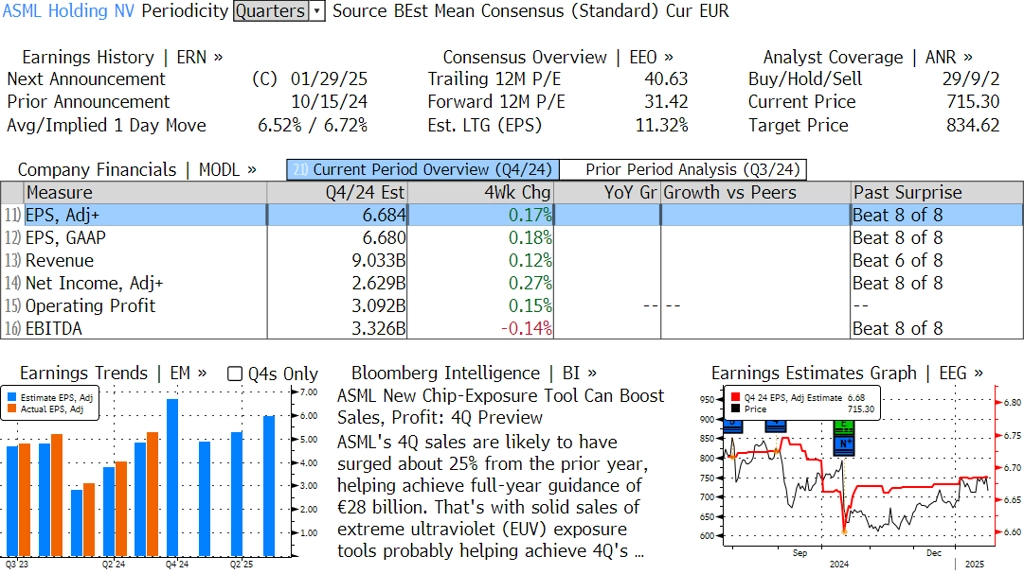Click the Next Announcement date 01/29/25
The image size is (1024, 574).
pos(329,79)
